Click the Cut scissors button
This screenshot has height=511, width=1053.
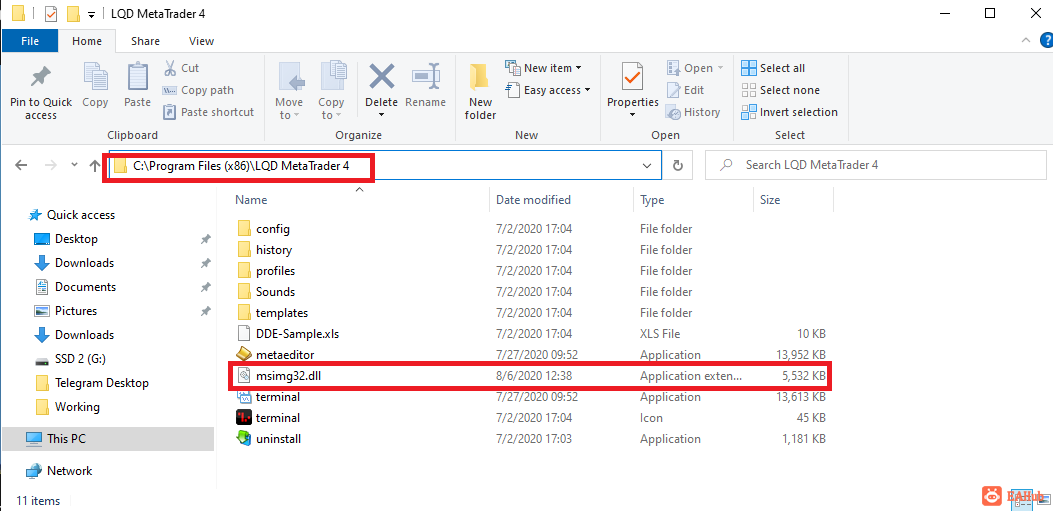(181, 68)
